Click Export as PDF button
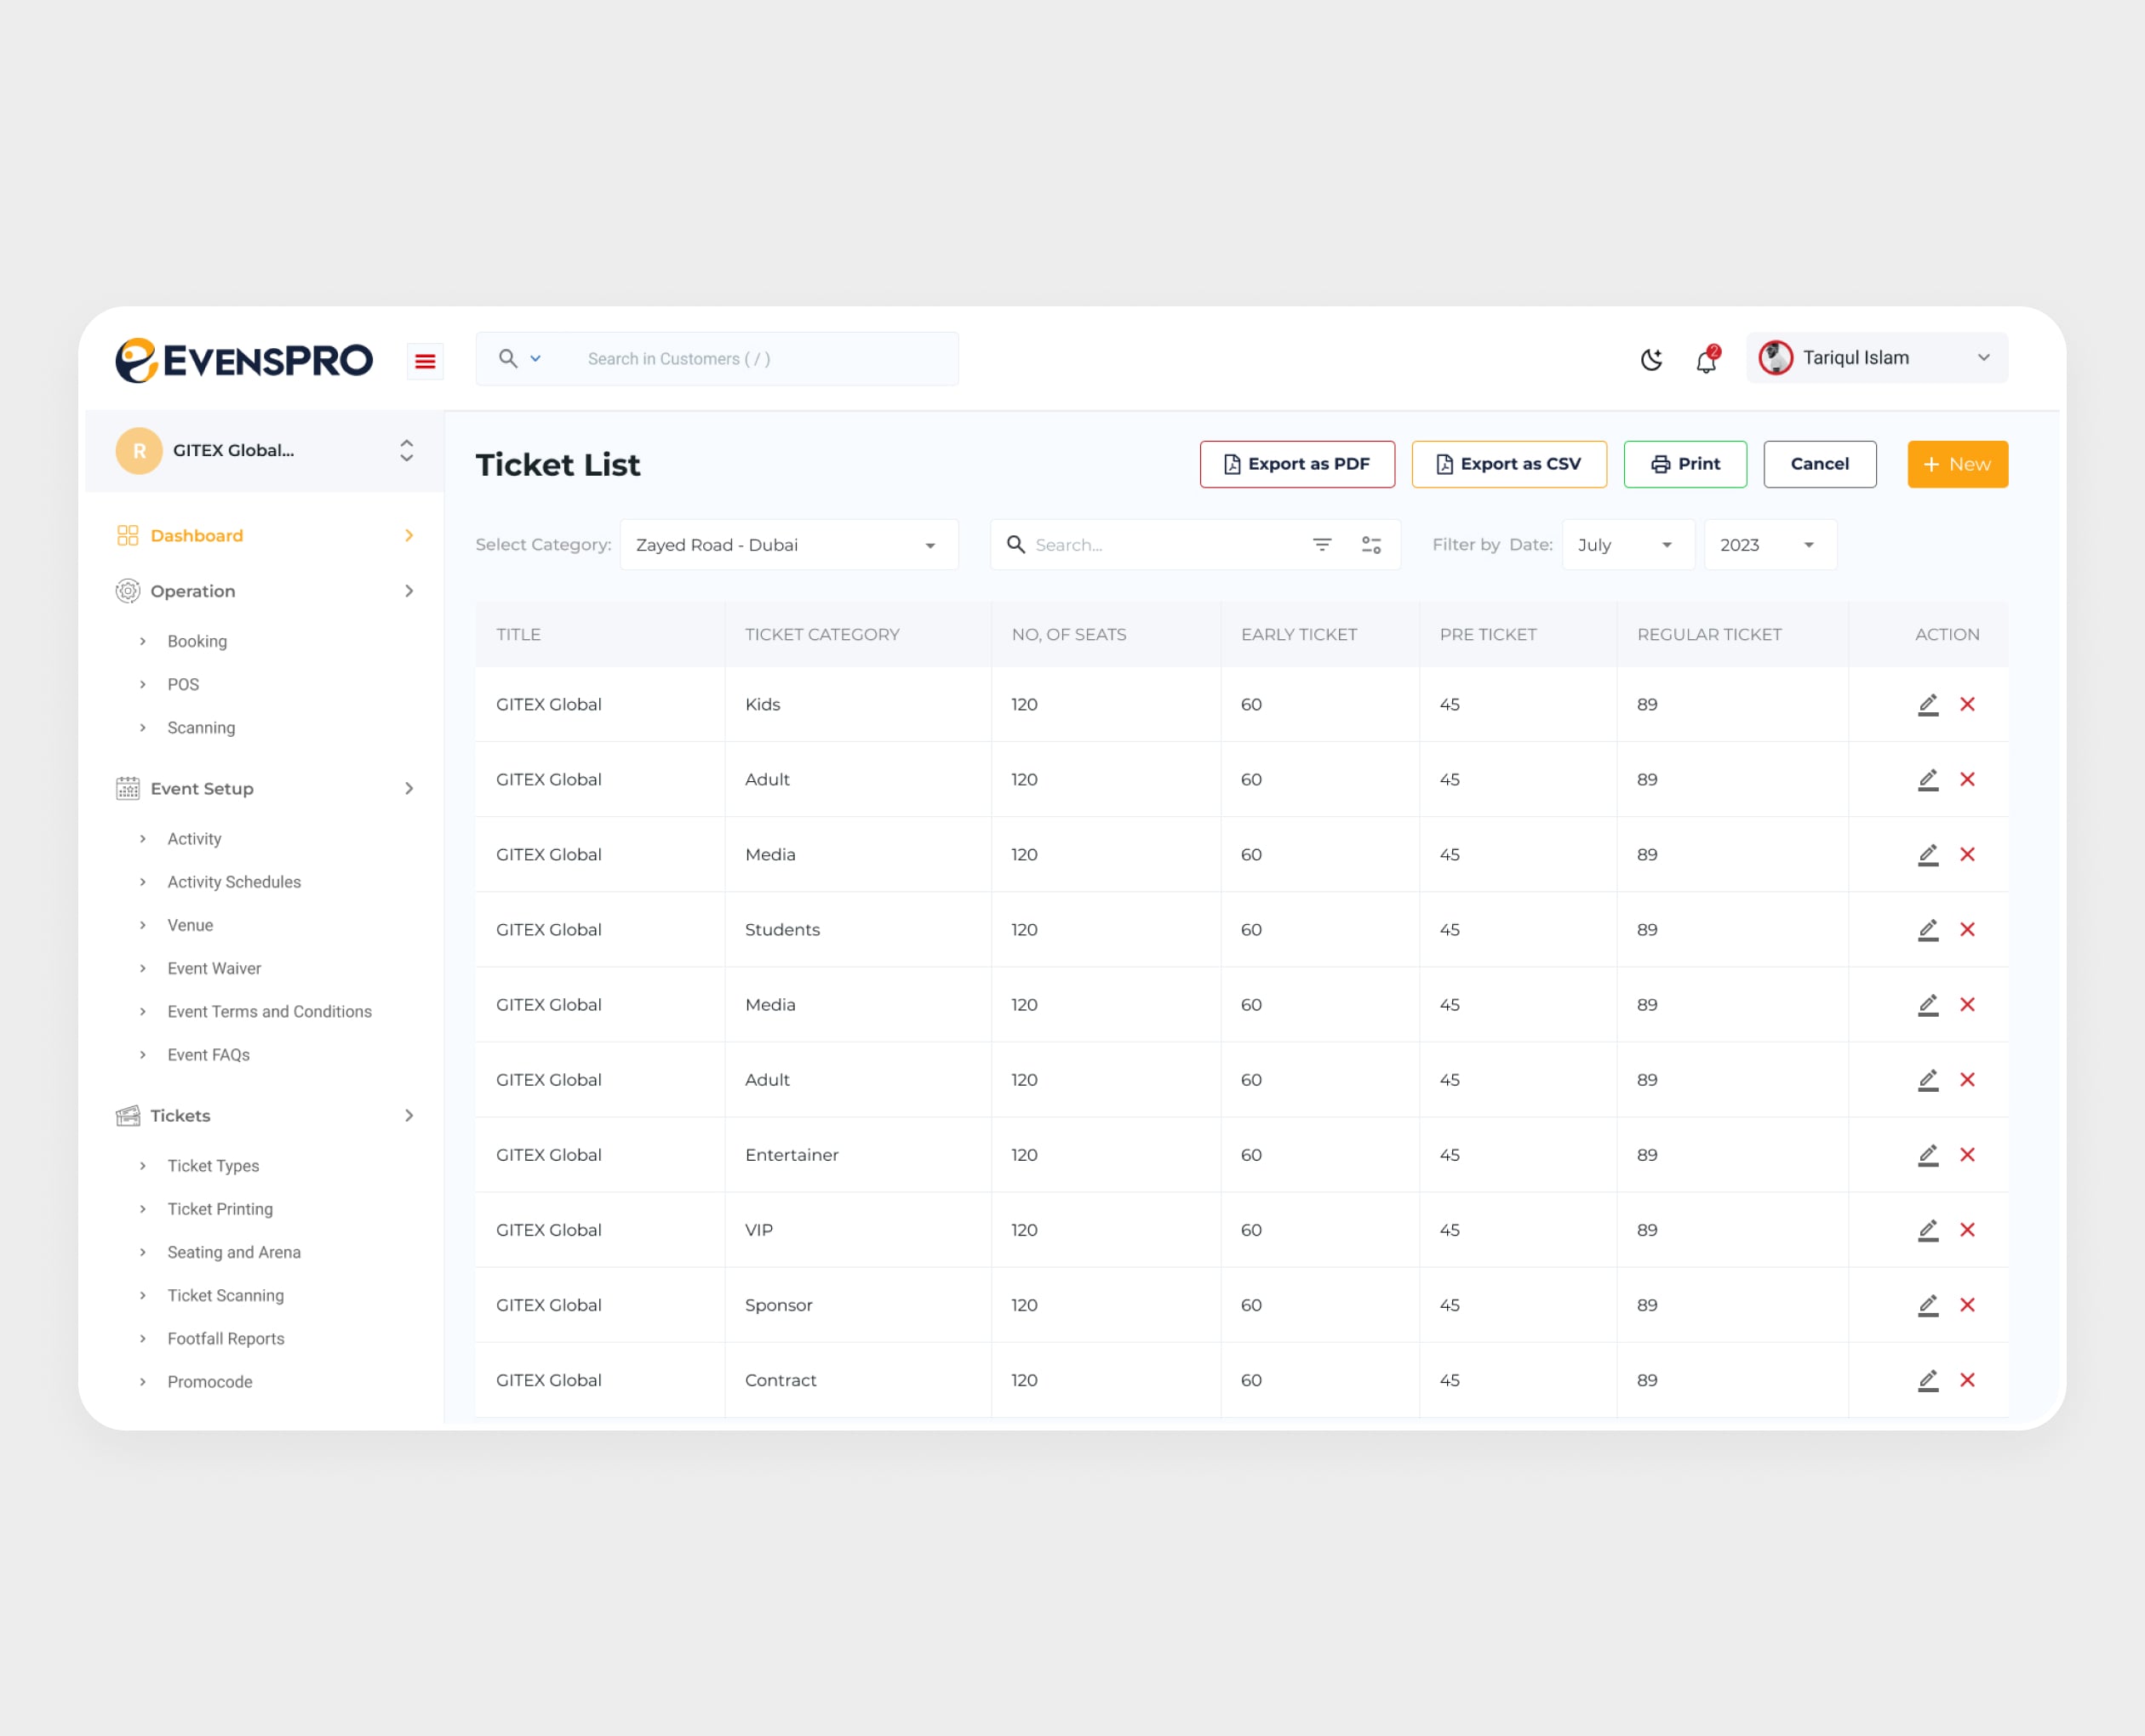This screenshot has height=1736, width=2145. coord(1296,464)
